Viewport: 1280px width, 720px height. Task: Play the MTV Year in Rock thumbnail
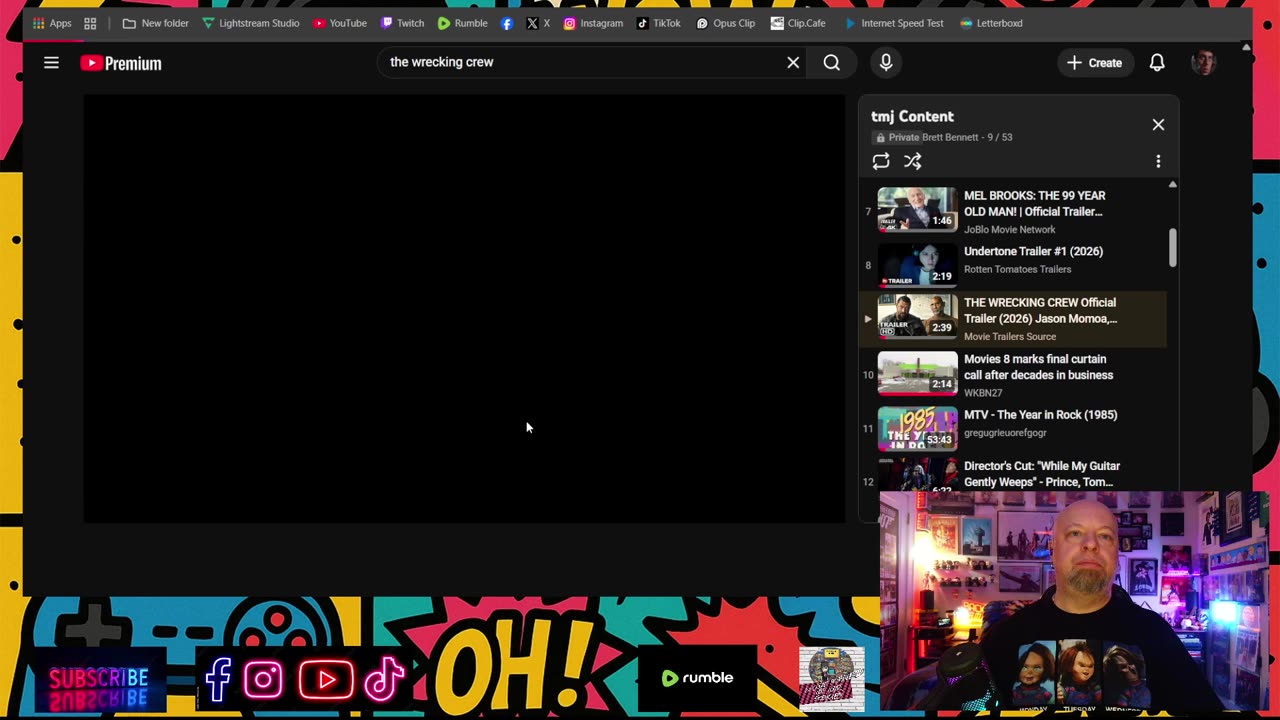917,428
